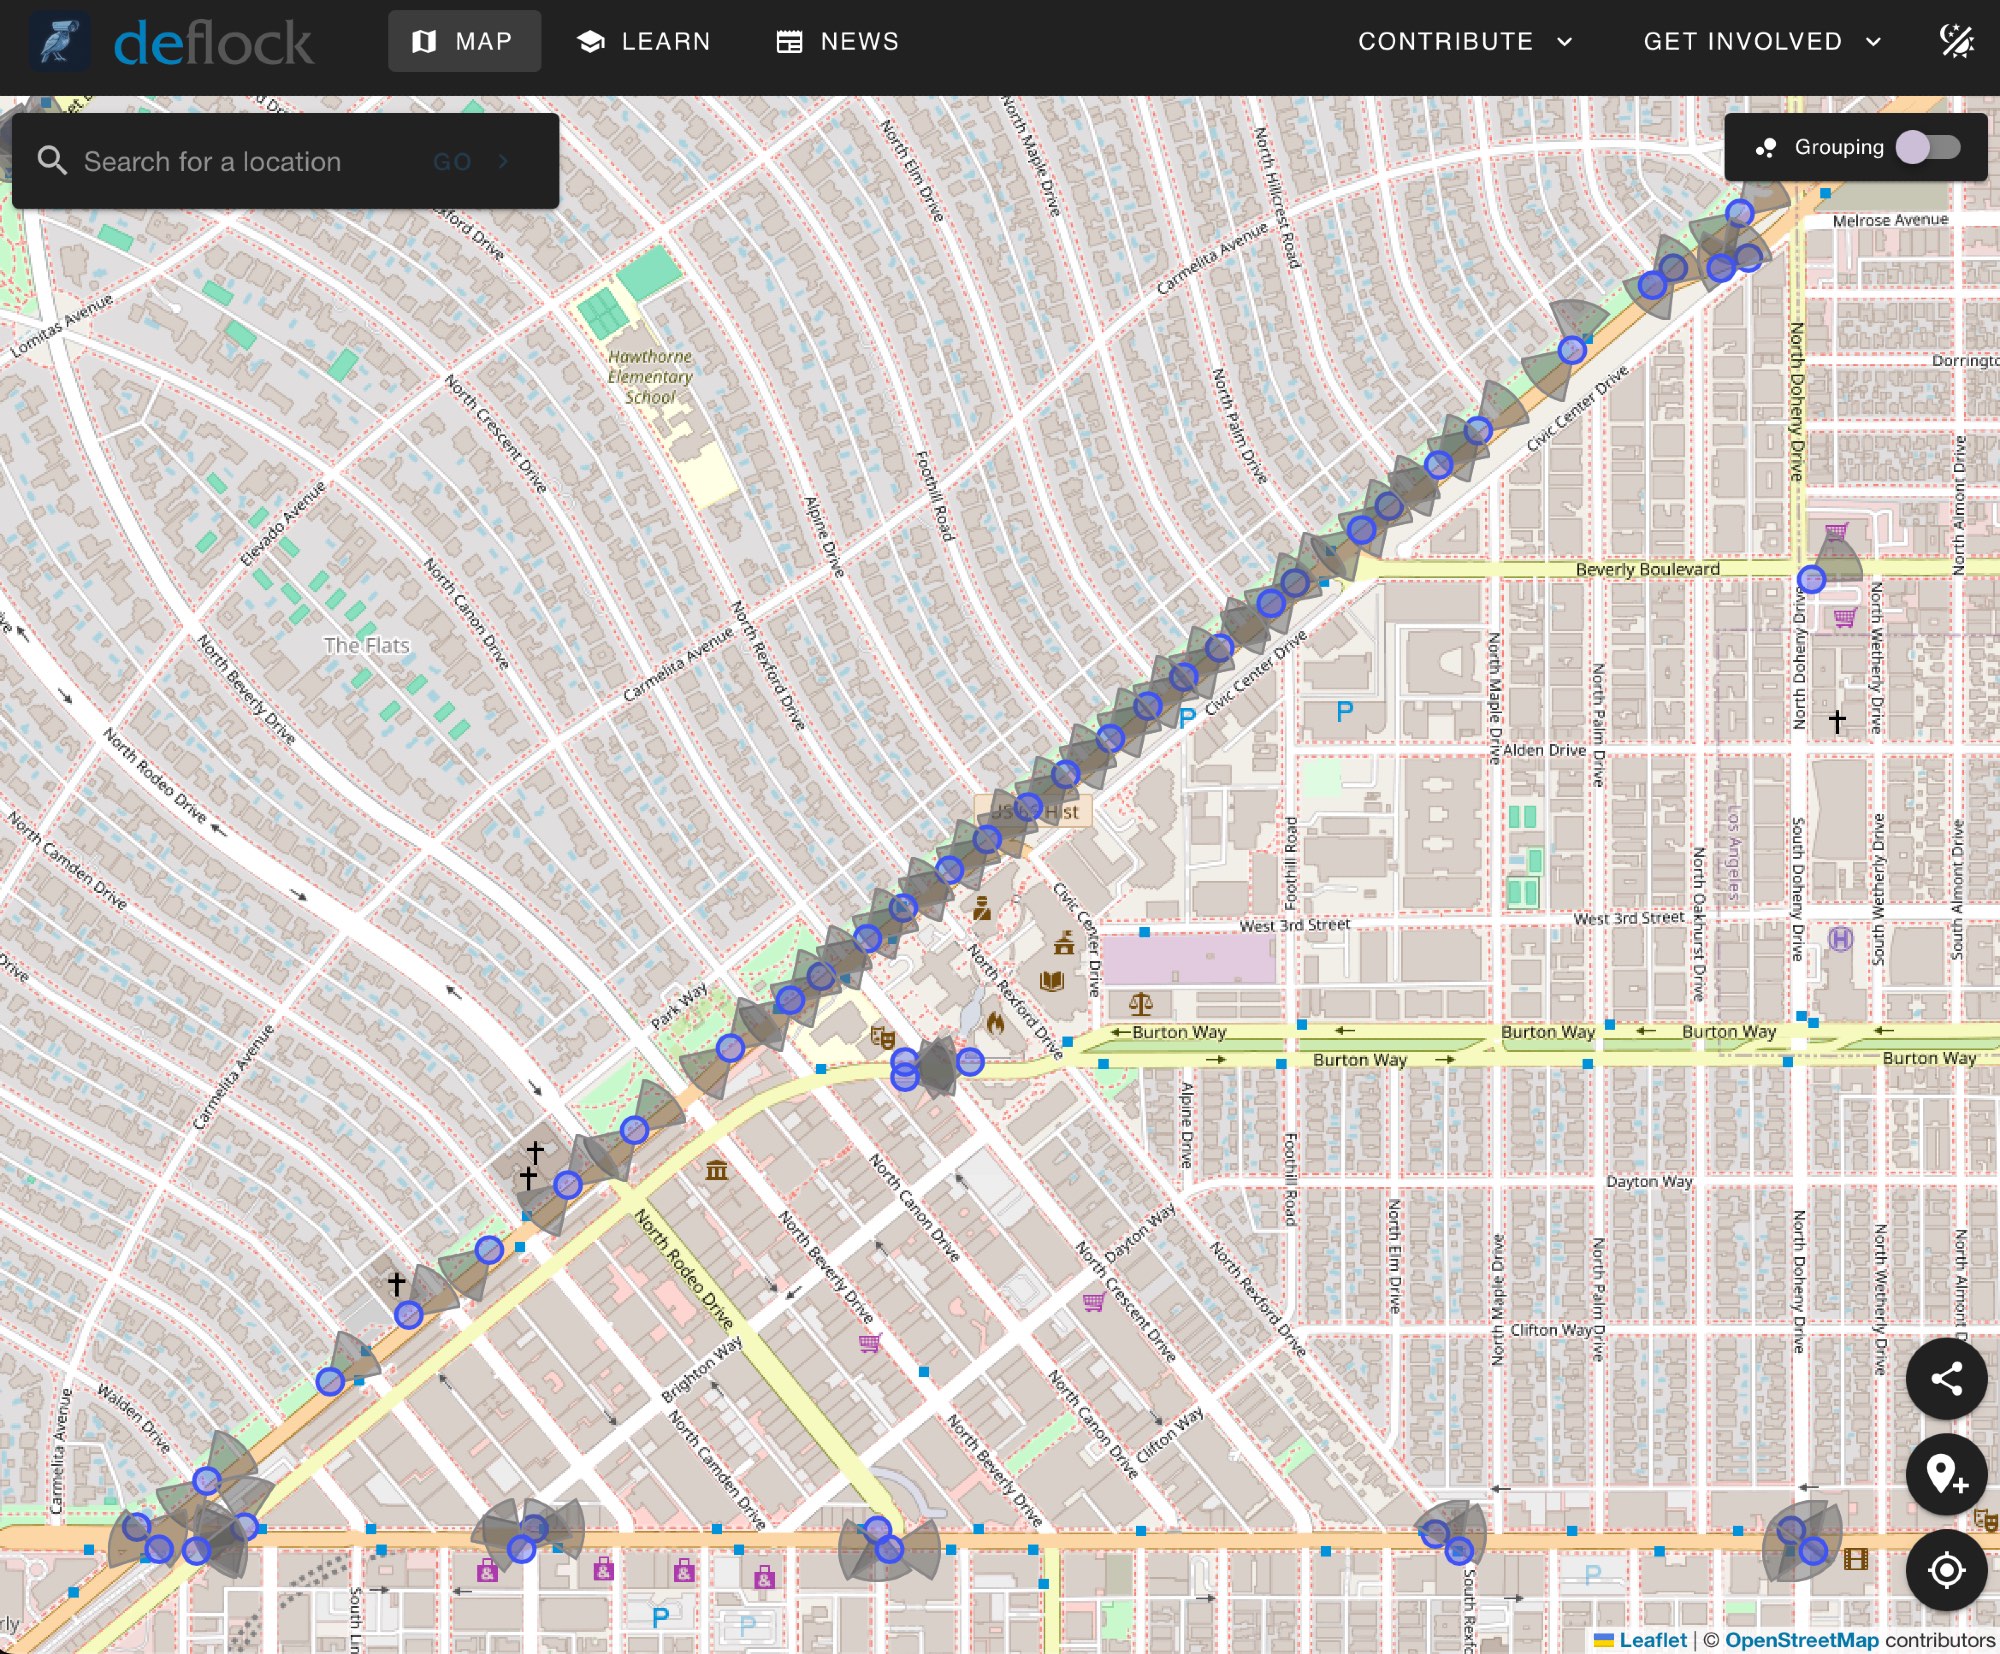The height and width of the screenshot is (1654, 2000).
Task: Click the add location pin icon
Action: pyautogui.click(x=1945, y=1475)
